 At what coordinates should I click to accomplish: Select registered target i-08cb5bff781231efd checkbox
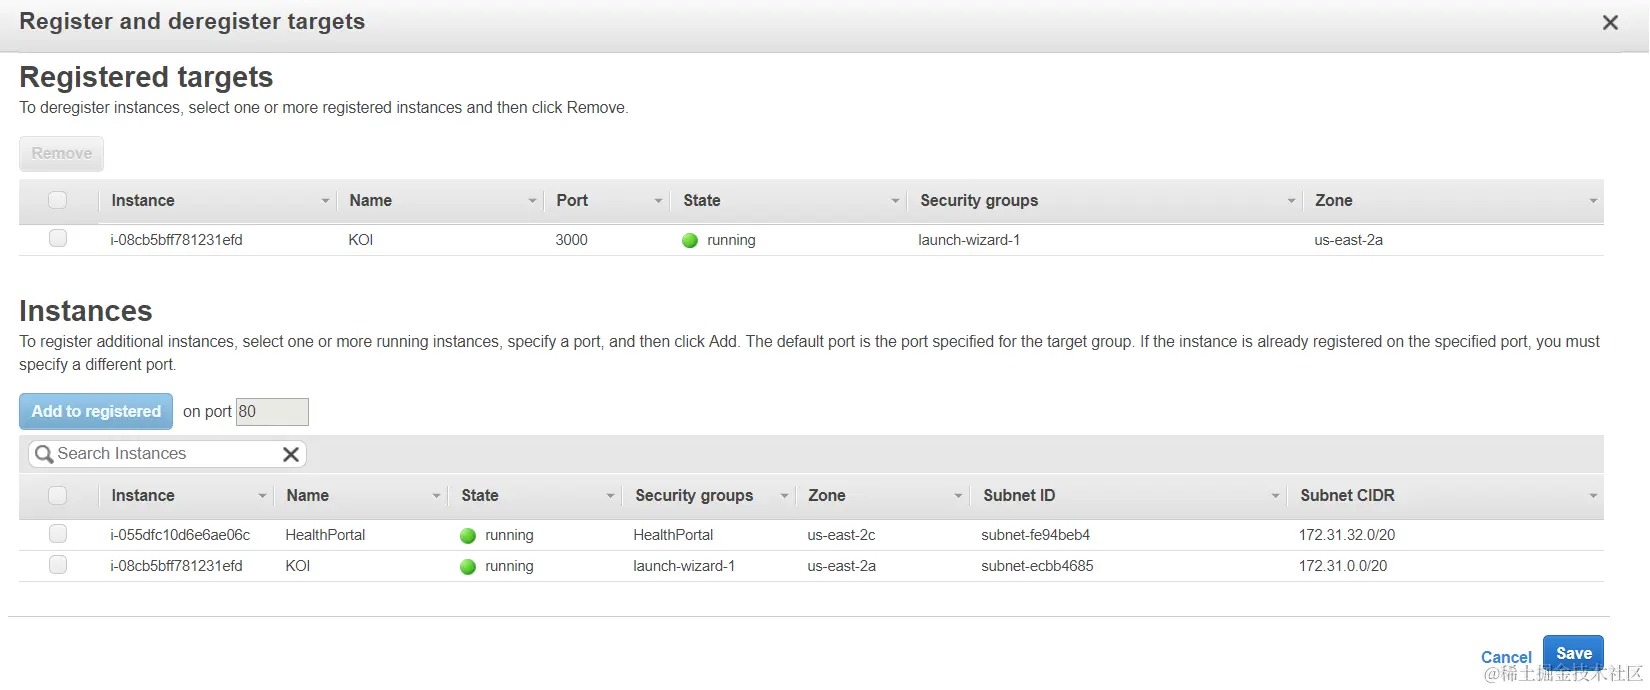coord(58,239)
